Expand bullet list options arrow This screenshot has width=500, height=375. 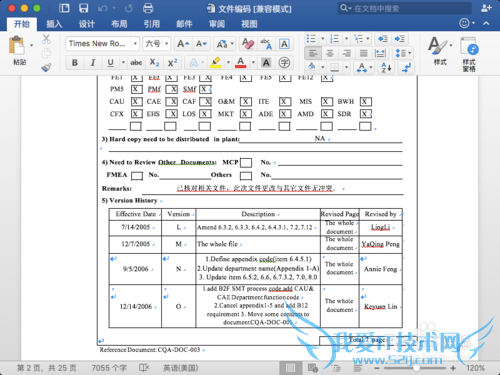pos(322,39)
